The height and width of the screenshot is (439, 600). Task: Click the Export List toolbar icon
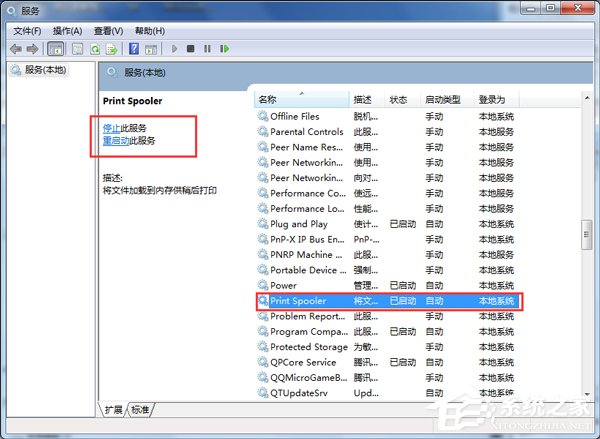(x=113, y=48)
